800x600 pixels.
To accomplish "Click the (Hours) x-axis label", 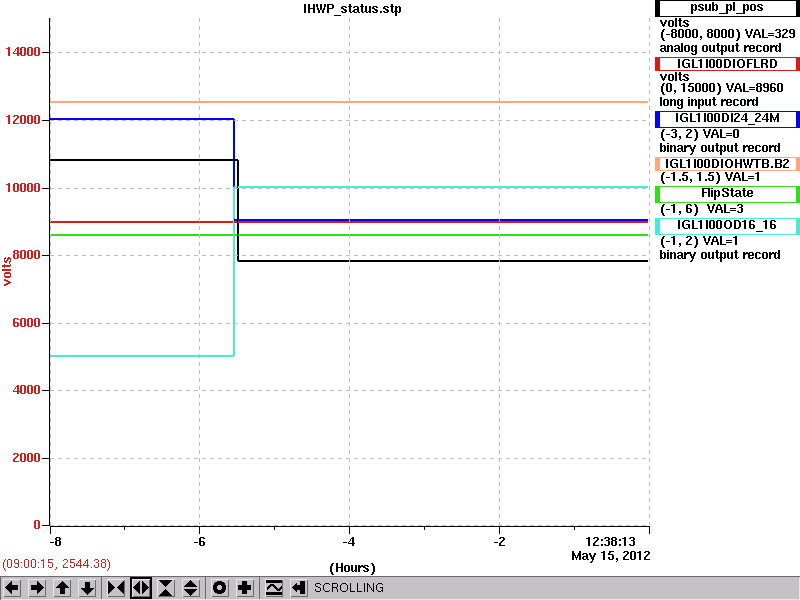I will [x=353, y=568].
